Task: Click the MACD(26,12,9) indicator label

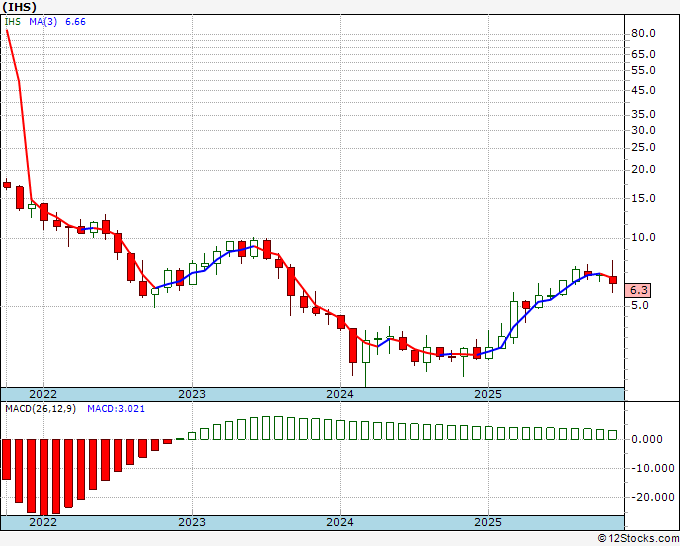Action: point(40,409)
